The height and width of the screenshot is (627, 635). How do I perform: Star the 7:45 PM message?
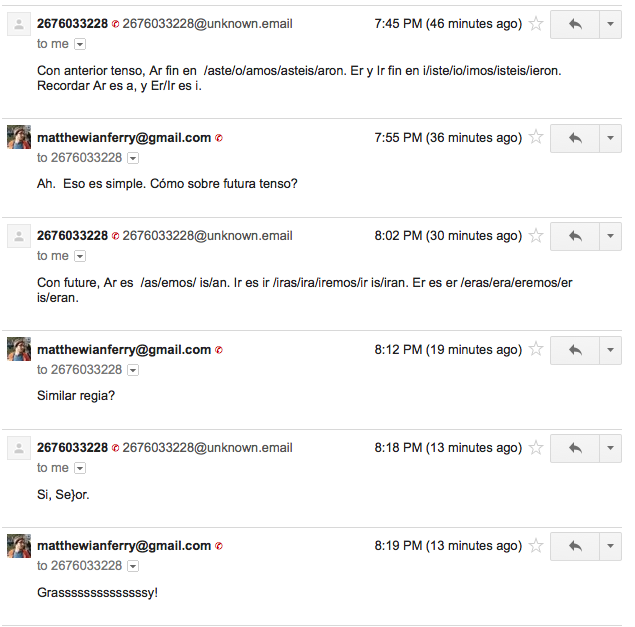(x=536, y=24)
